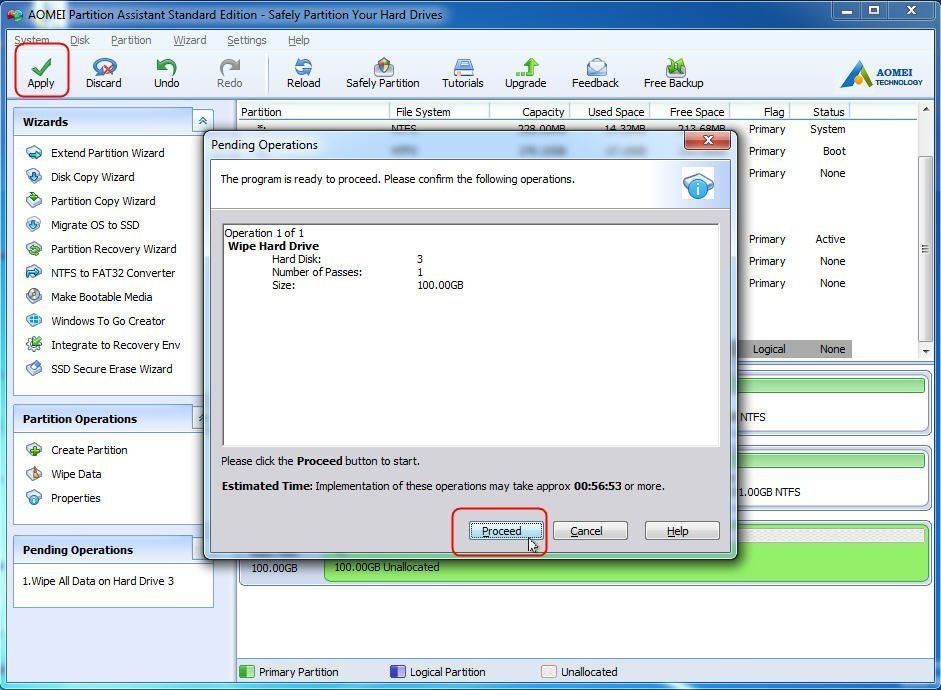Select Create Partition operation
This screenshot has width=941, height=690.
77,450
